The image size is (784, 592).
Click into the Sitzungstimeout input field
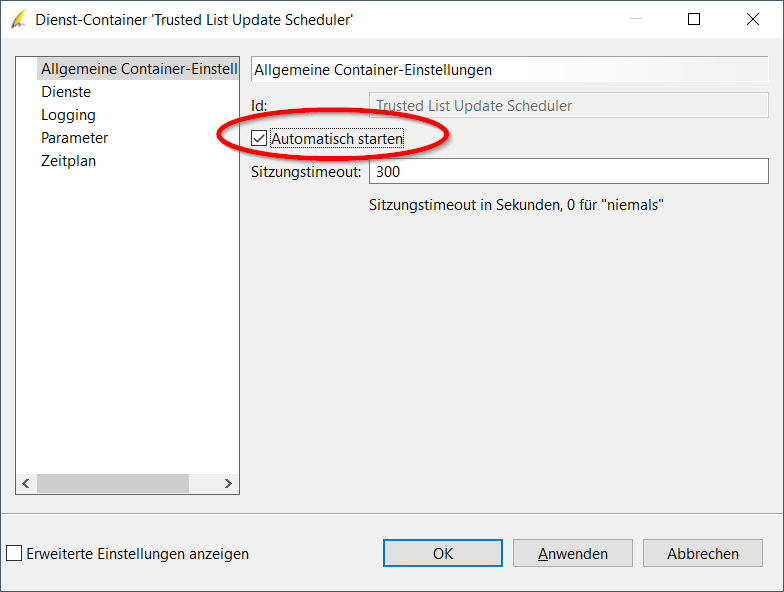(568, 172)
